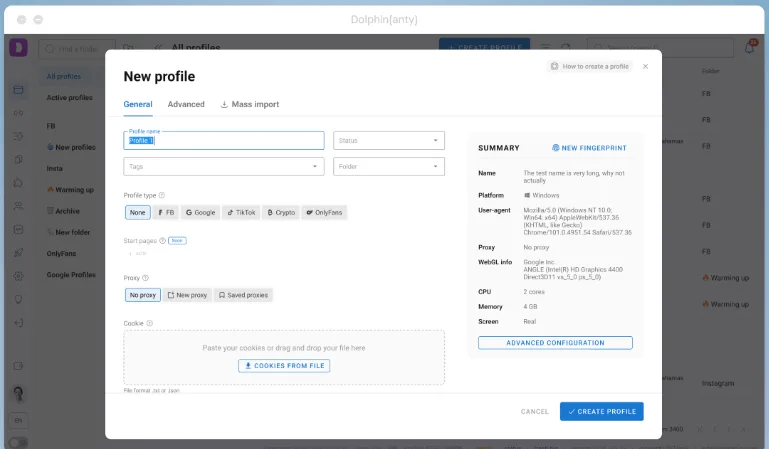Click the notifications bell icon
The width and height of the screenshot is (769, 449).
749,48
